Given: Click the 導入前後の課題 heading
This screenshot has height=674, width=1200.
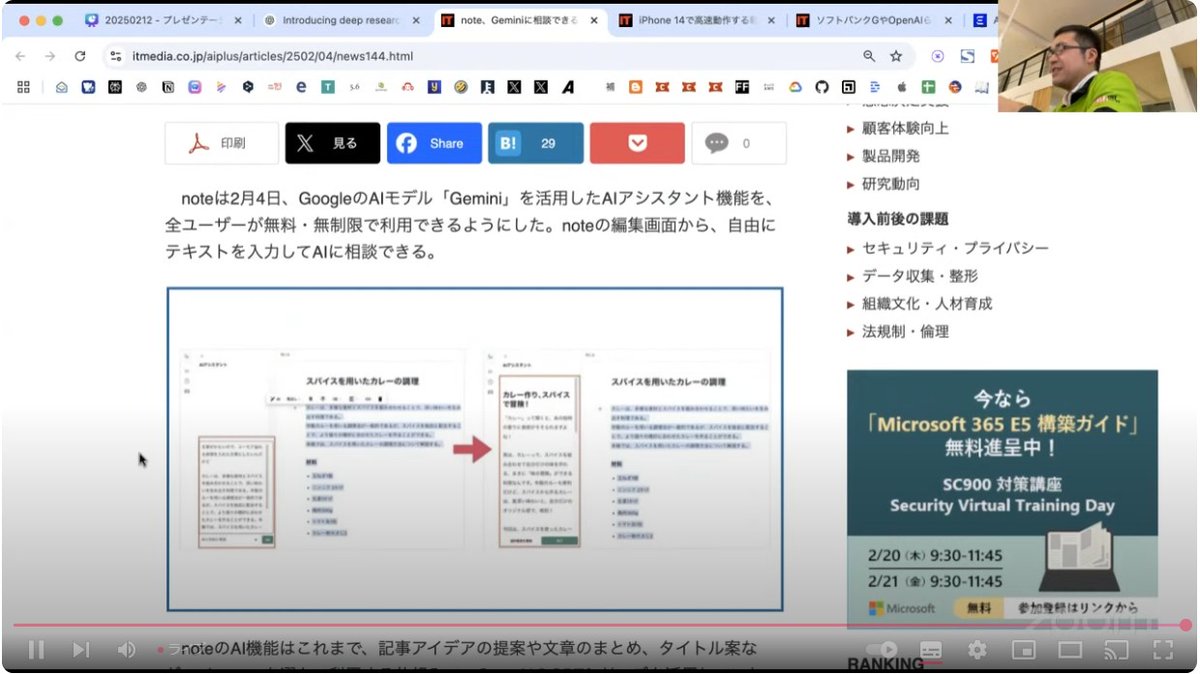Looking at the screenshot, I should [898, 218].
